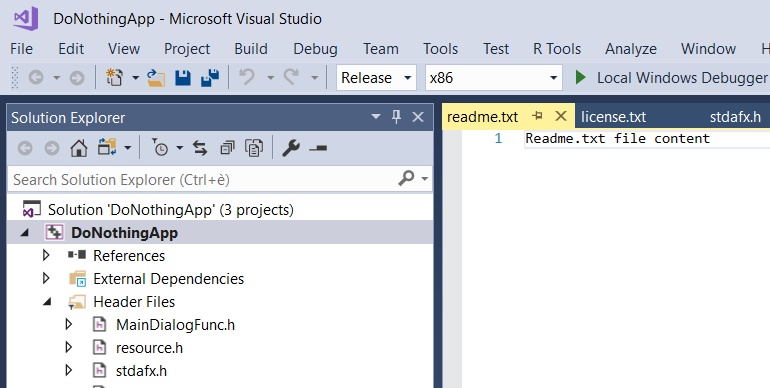The height and width of the screenshot is (388, 770).
Task: Open the Switch Views dropdown arrow
Action: 128,148
